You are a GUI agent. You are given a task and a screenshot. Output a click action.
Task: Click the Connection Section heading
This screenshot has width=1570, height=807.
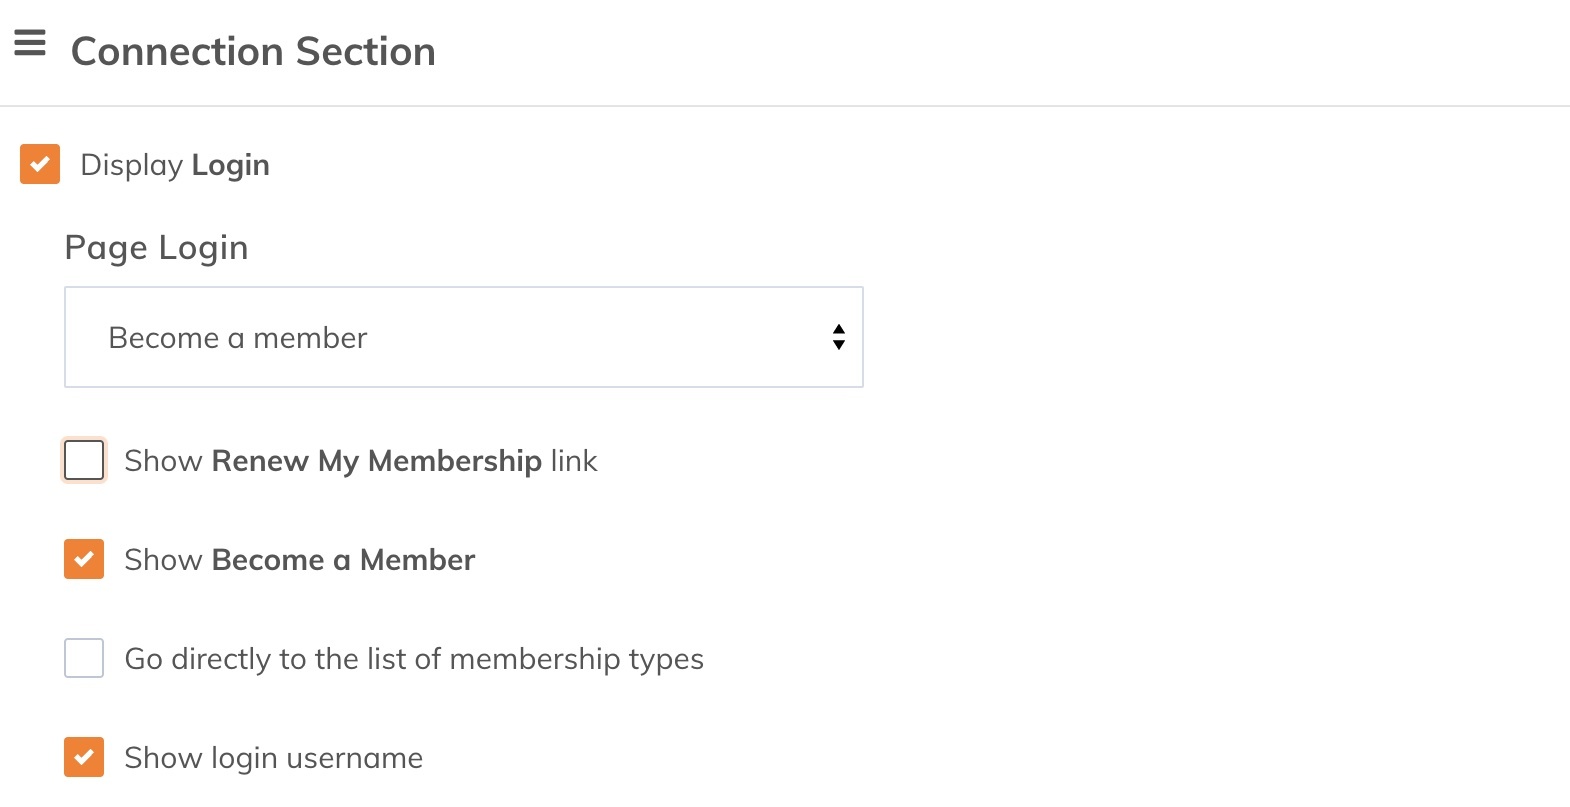253,52
